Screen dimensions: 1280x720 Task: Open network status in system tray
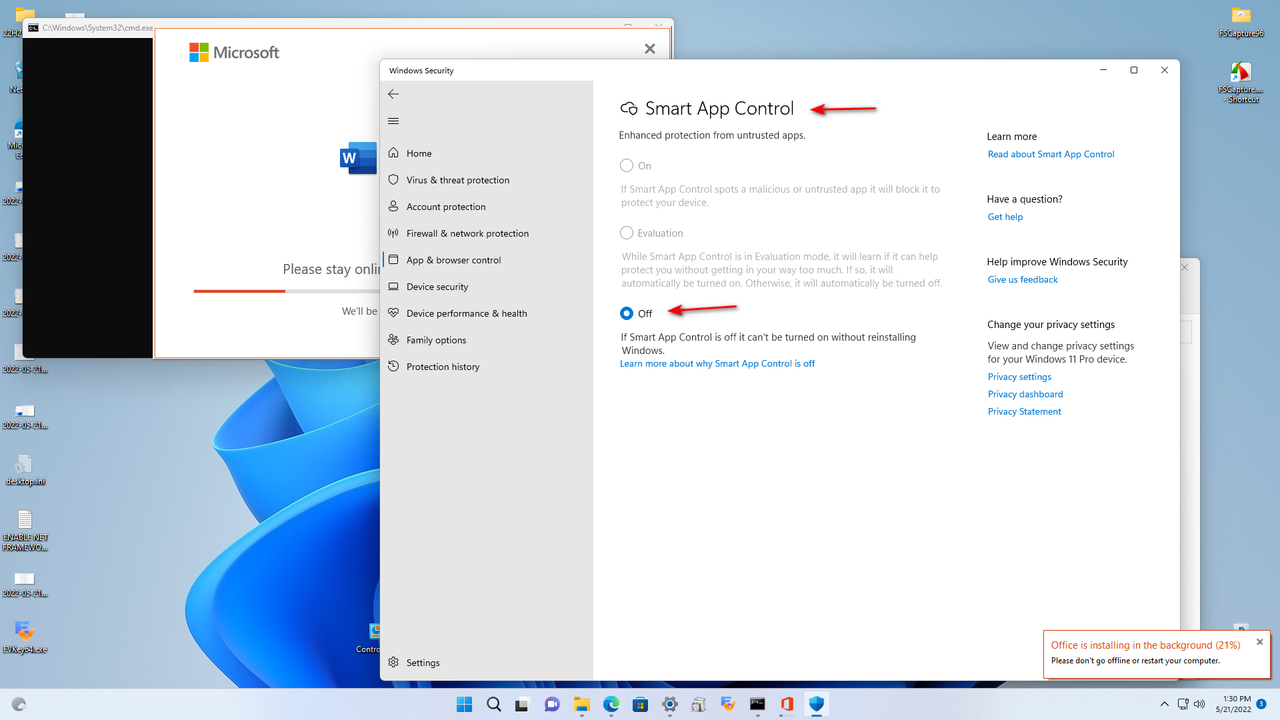coord(1183,704)
